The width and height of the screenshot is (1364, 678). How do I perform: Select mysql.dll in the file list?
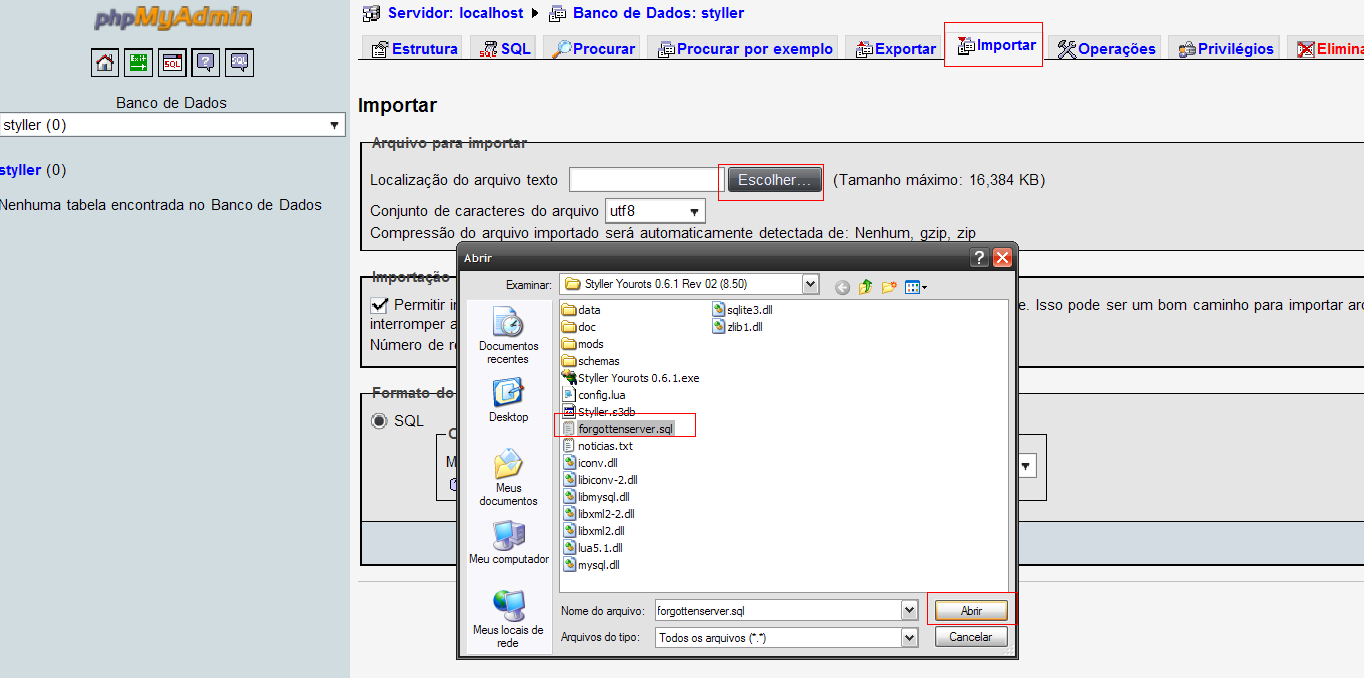pyautogui.click(x=591, y=565)
